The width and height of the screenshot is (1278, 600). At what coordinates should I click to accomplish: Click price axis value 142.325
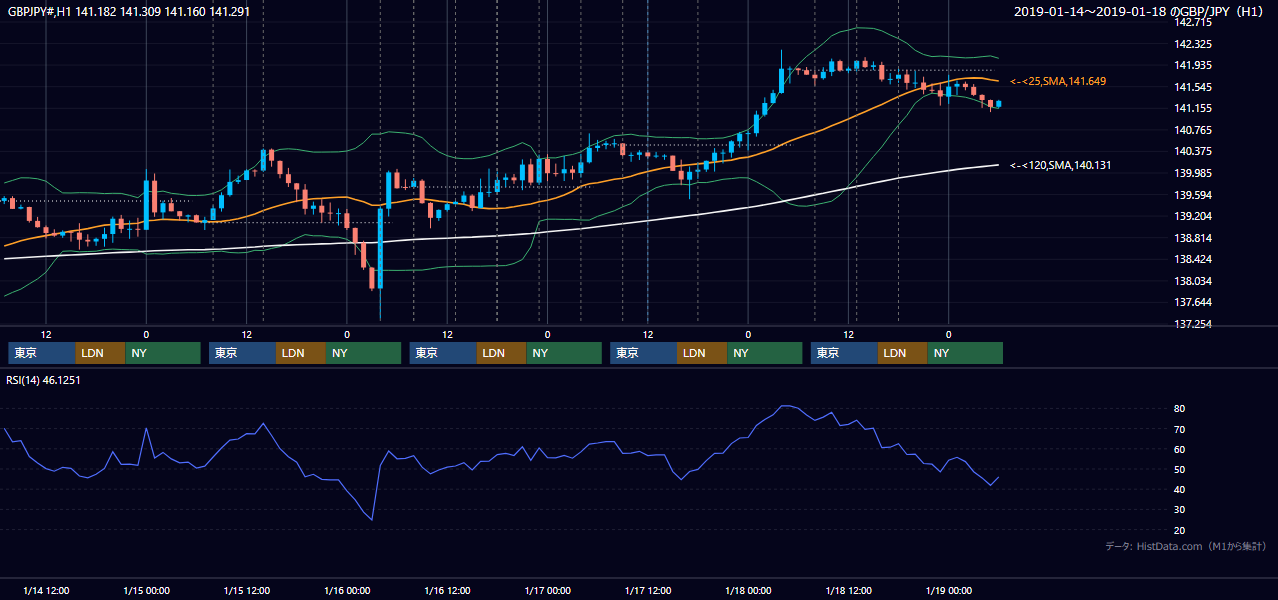pos(1194,44)
